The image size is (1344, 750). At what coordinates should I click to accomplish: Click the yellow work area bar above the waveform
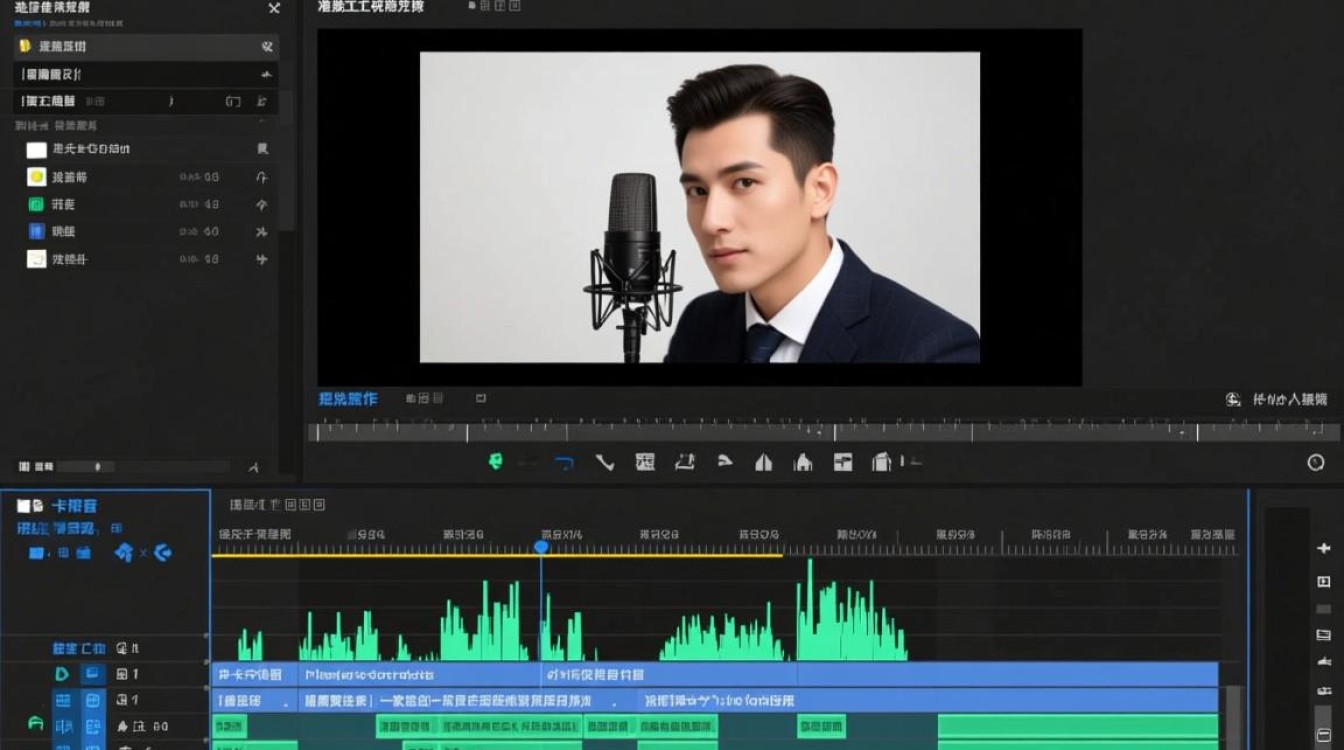point(497,556)
